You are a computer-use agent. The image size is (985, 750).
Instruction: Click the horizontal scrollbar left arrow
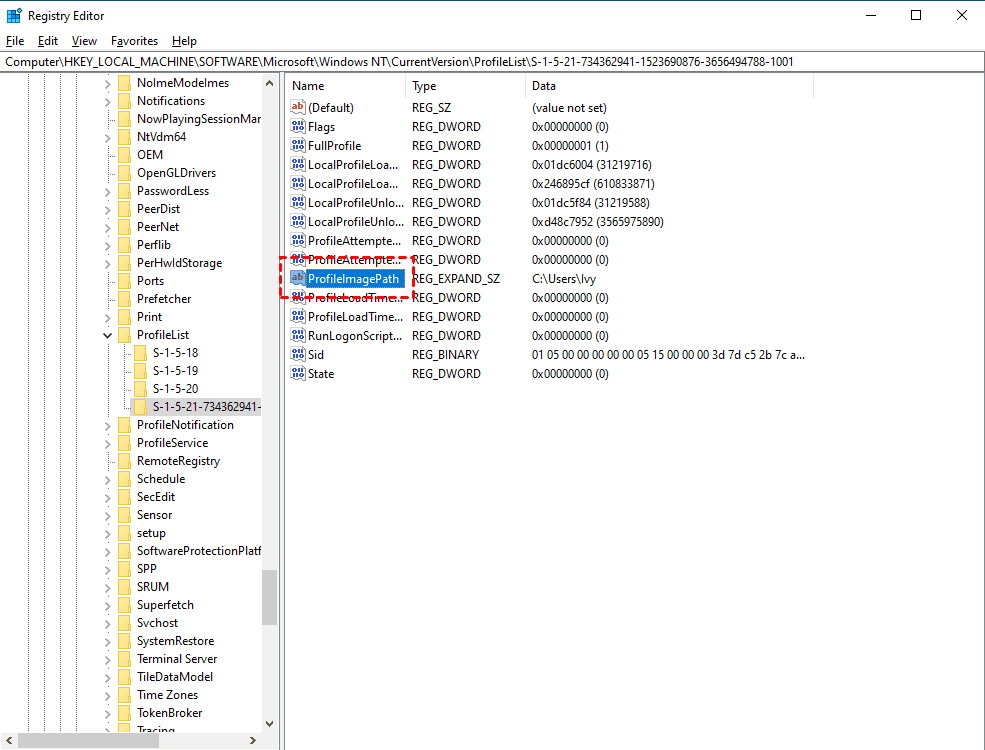pyautogui.click(x=9, y=741)
